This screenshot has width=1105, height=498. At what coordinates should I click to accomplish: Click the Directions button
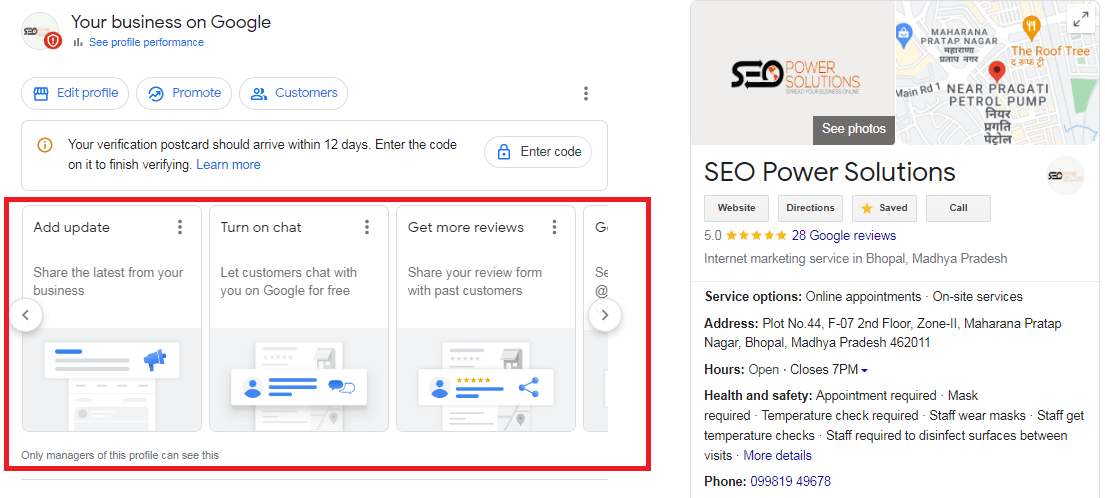(810, 208)
